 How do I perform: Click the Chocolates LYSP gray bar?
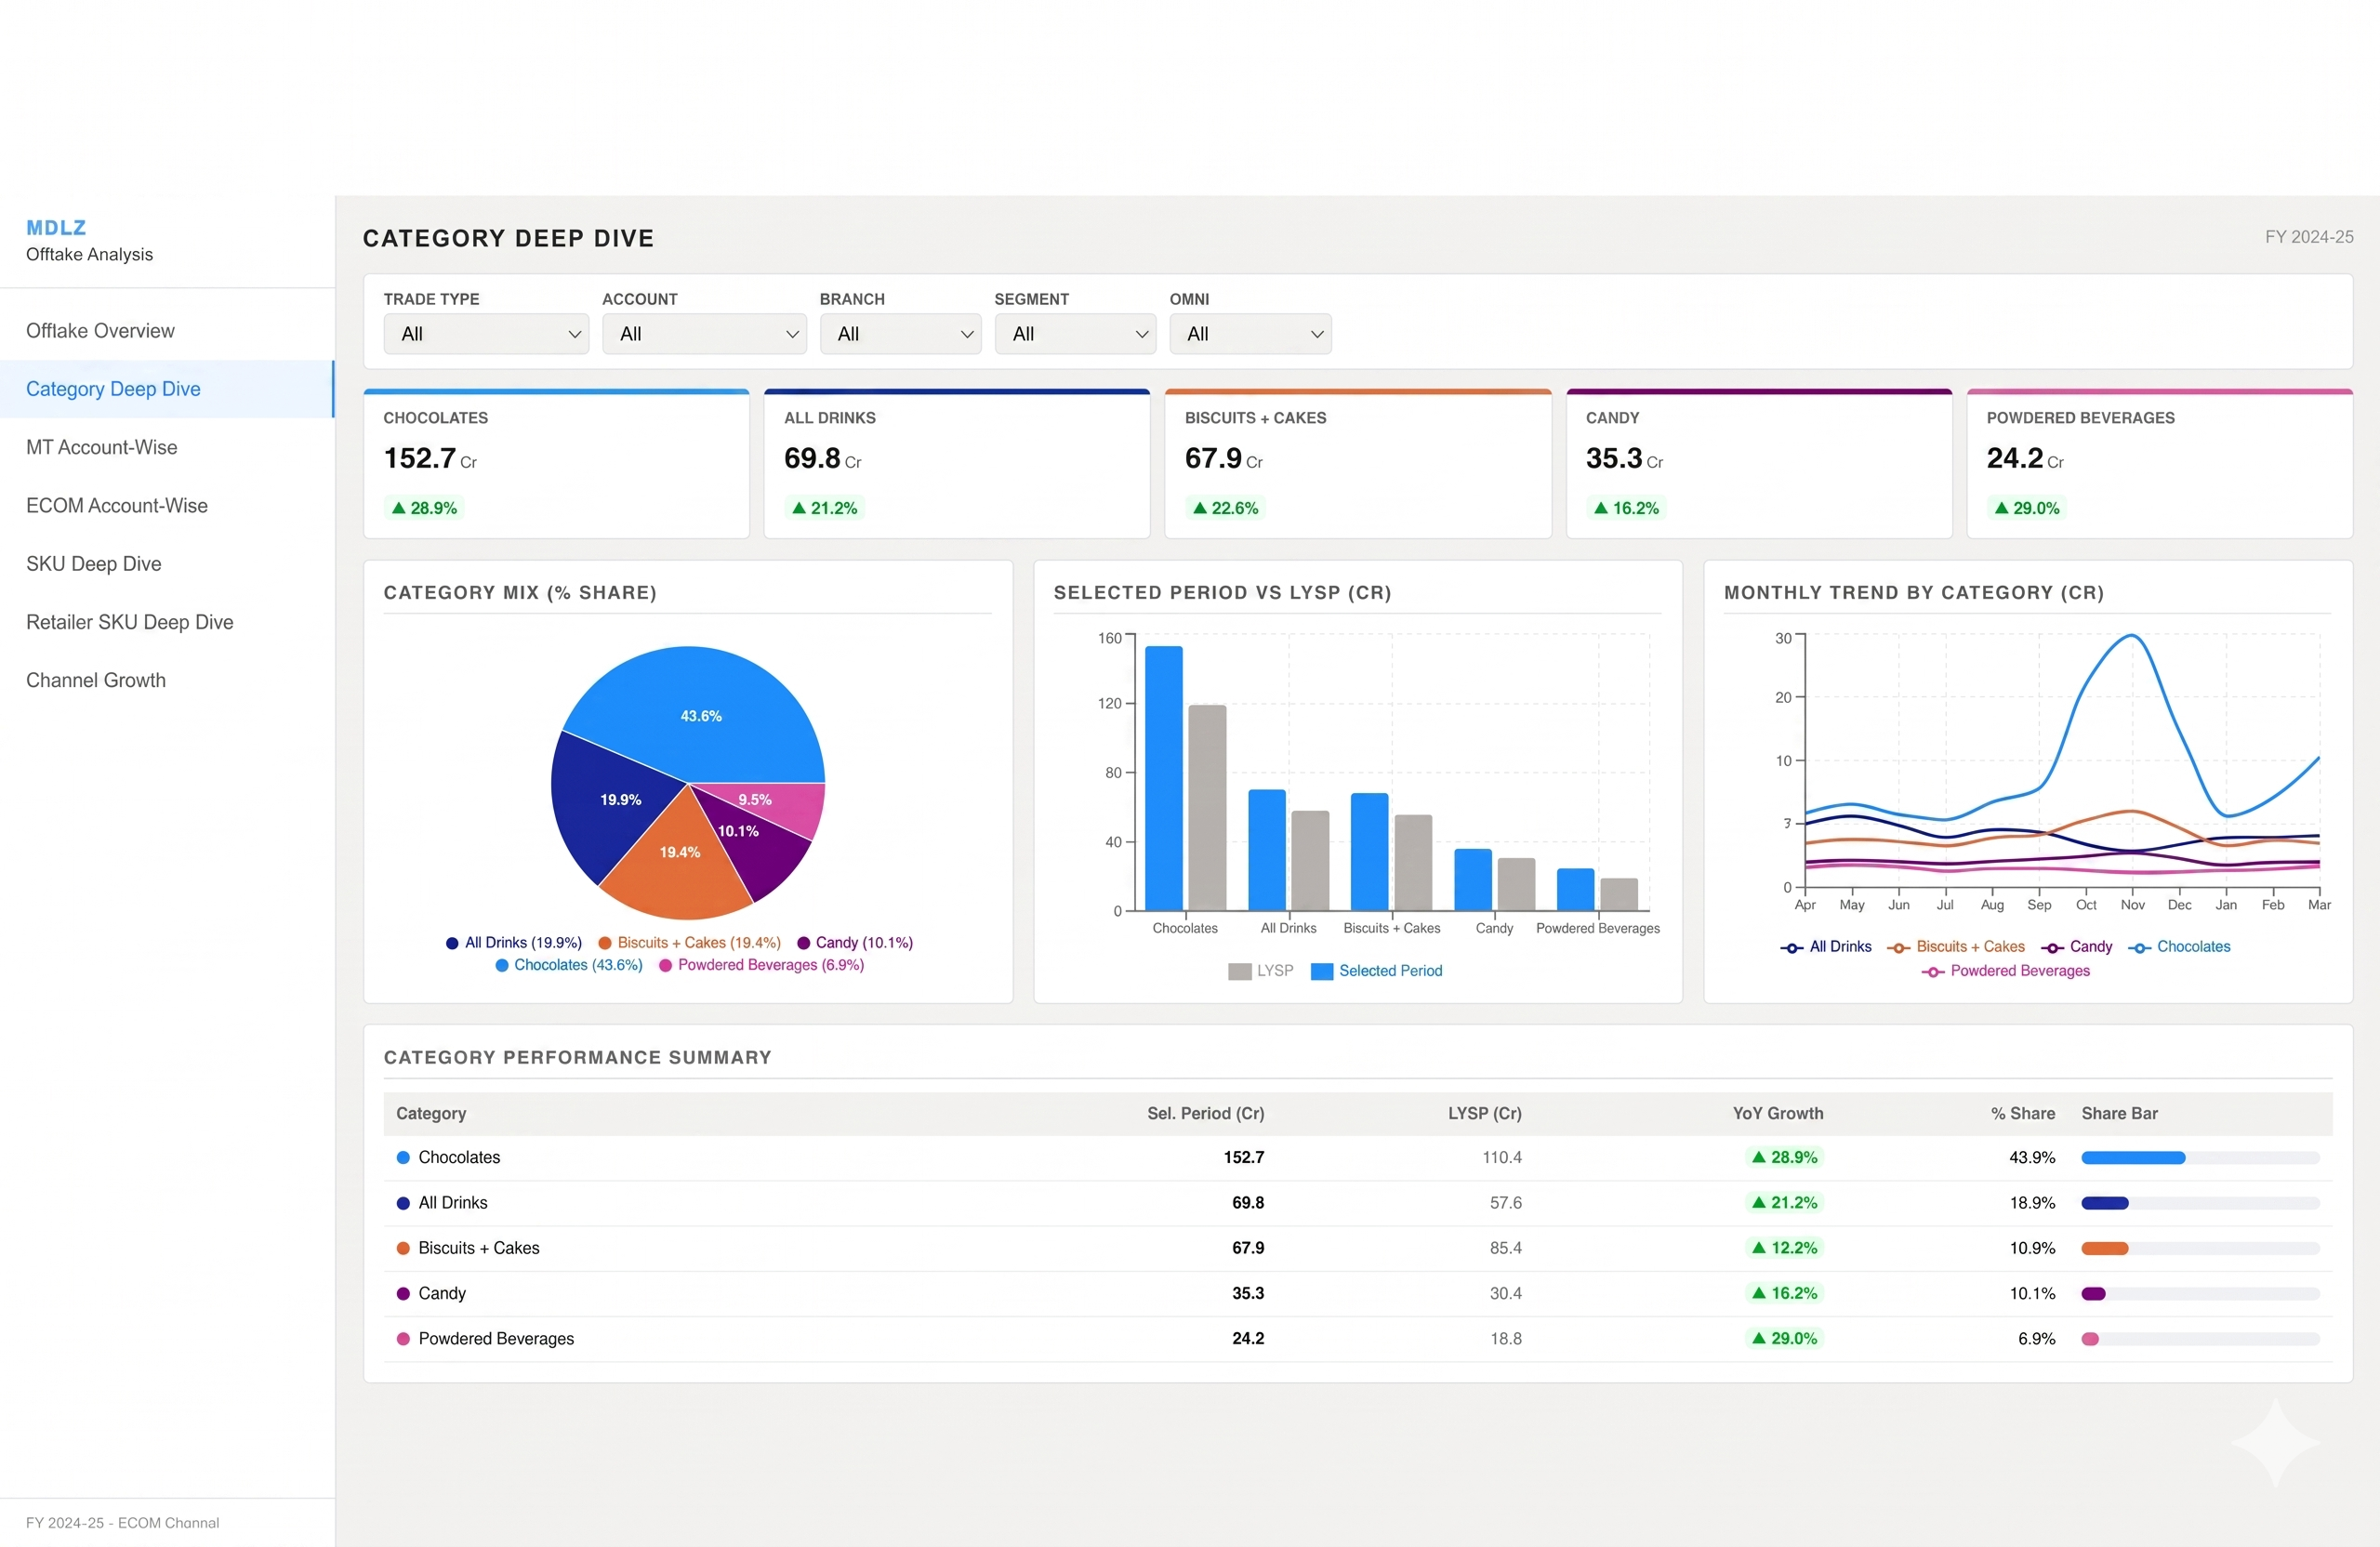[1207, 808]
